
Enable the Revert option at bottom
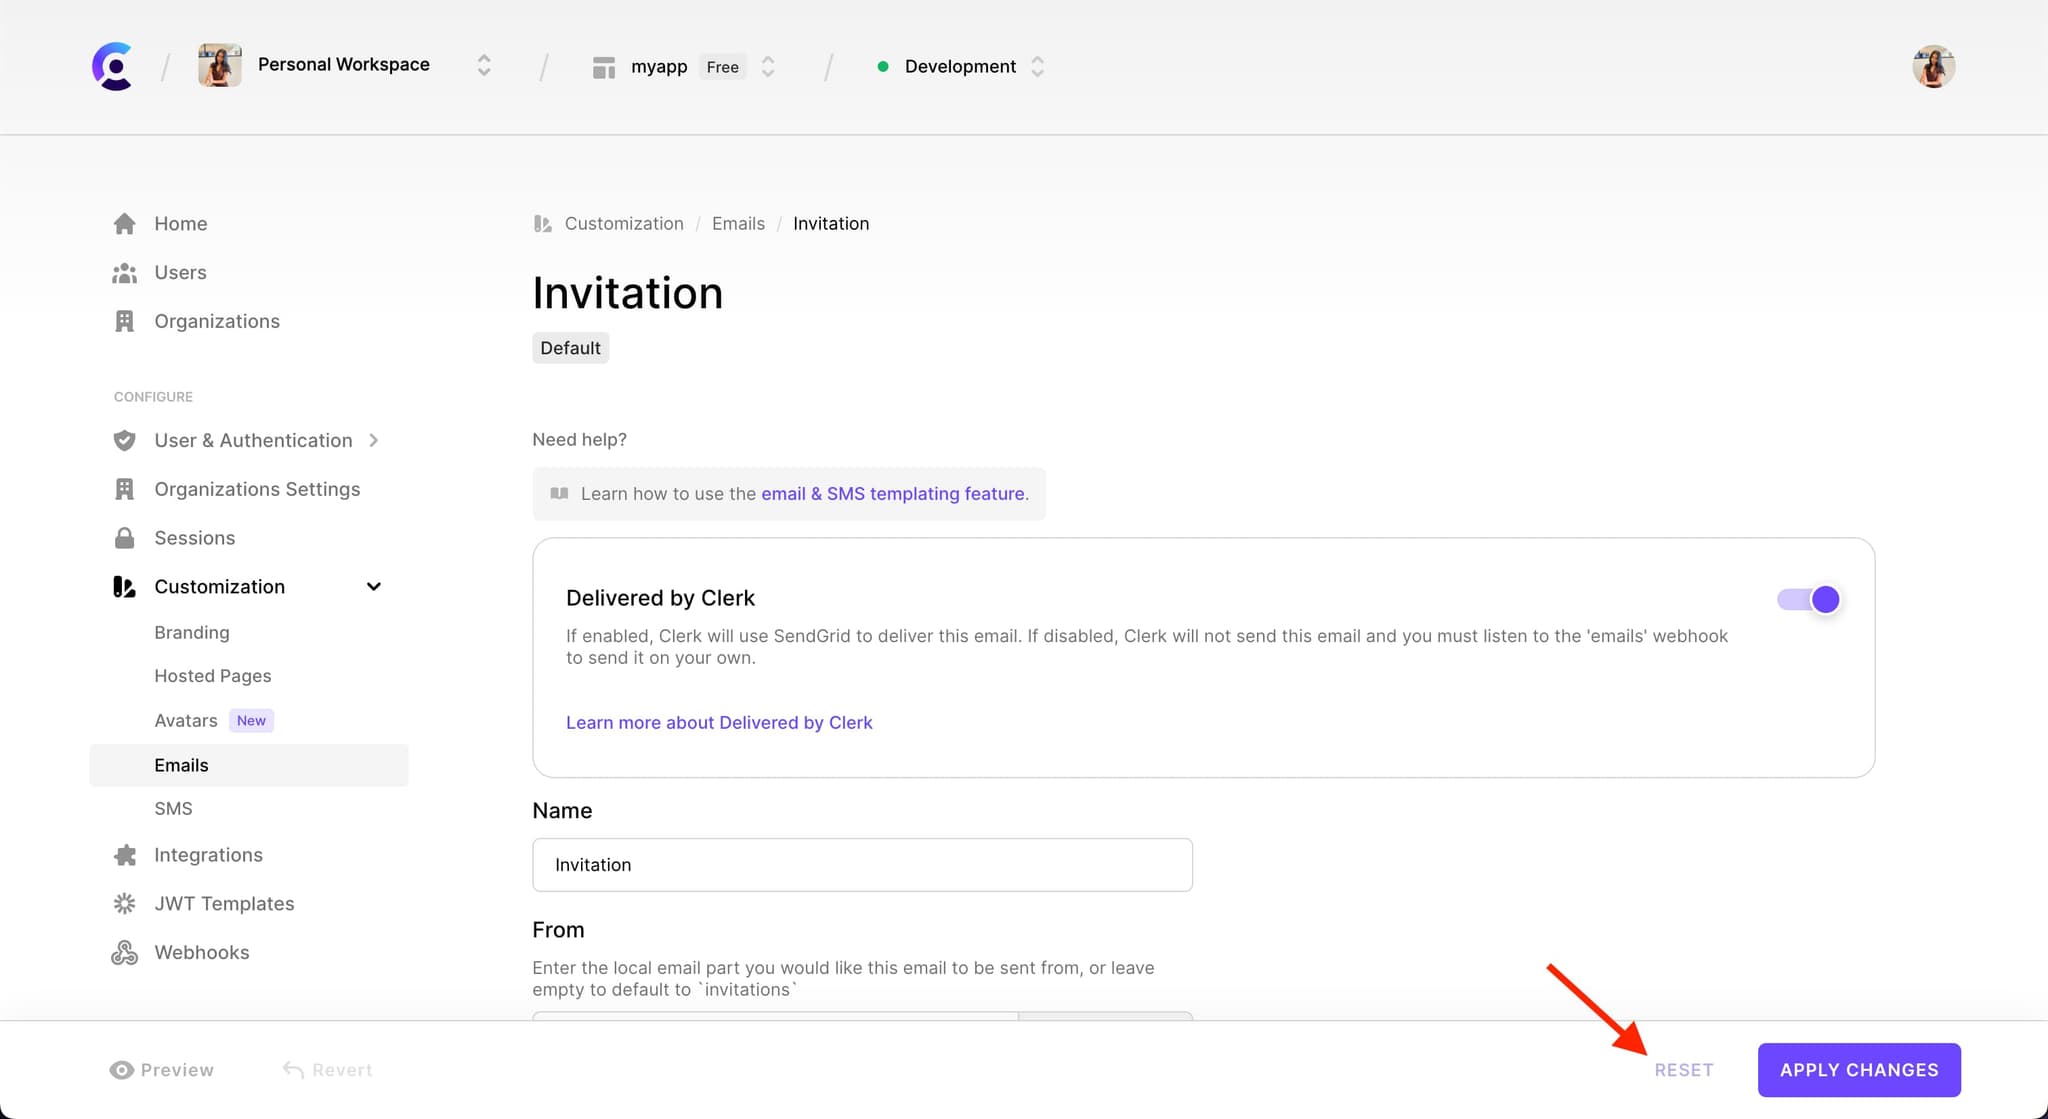[326, 1069]
